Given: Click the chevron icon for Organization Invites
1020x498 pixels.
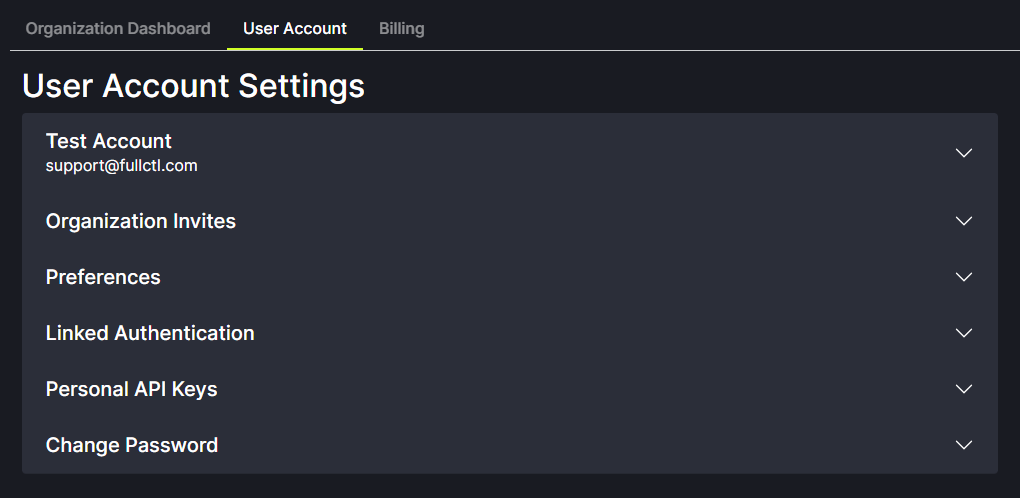Looking at the screenshot, I should (963, 221).
